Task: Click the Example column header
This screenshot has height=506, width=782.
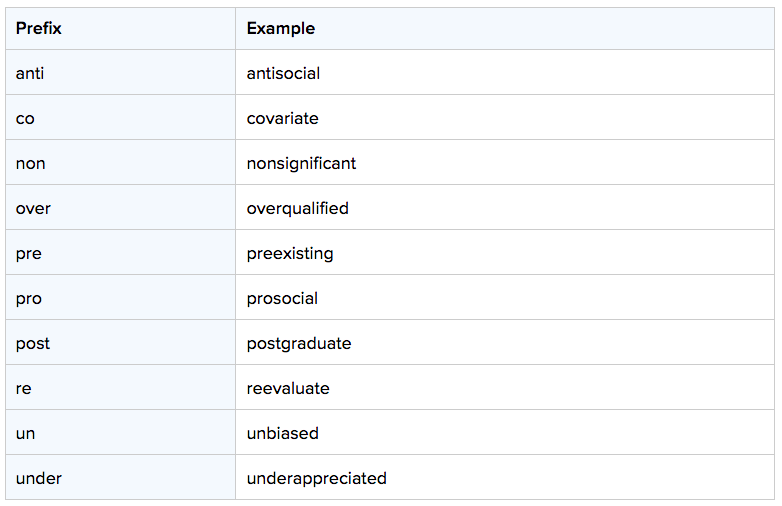Action: point(505,28)
